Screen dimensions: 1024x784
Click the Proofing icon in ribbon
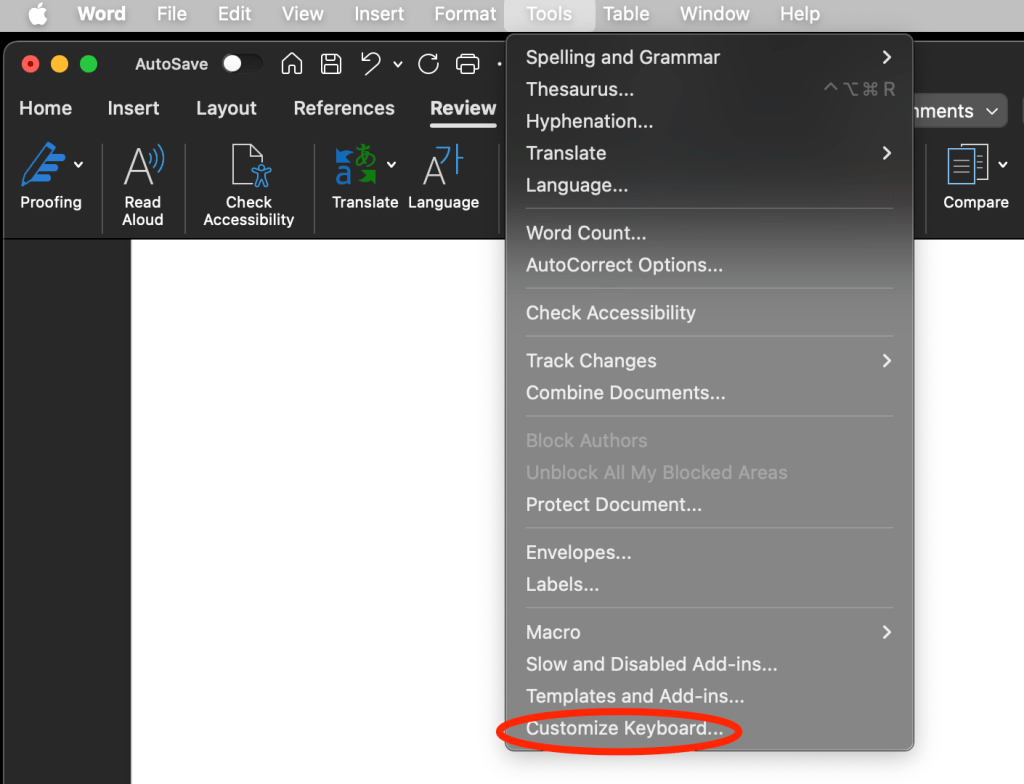42,166
